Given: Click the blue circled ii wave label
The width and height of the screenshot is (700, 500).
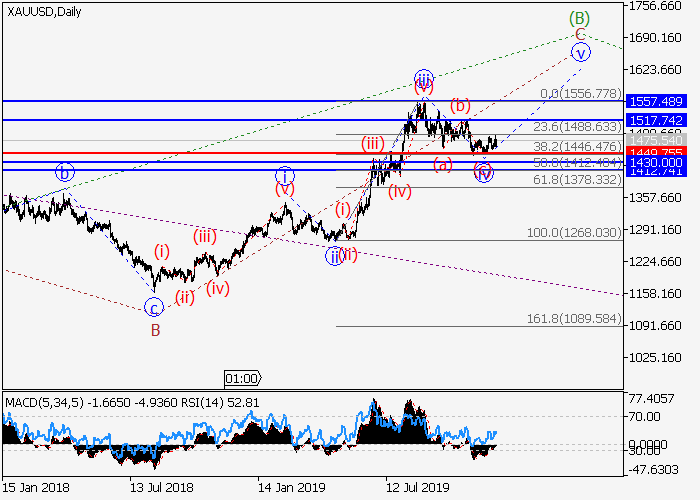Looking at the screenshot, I should (x=334, y=256).
